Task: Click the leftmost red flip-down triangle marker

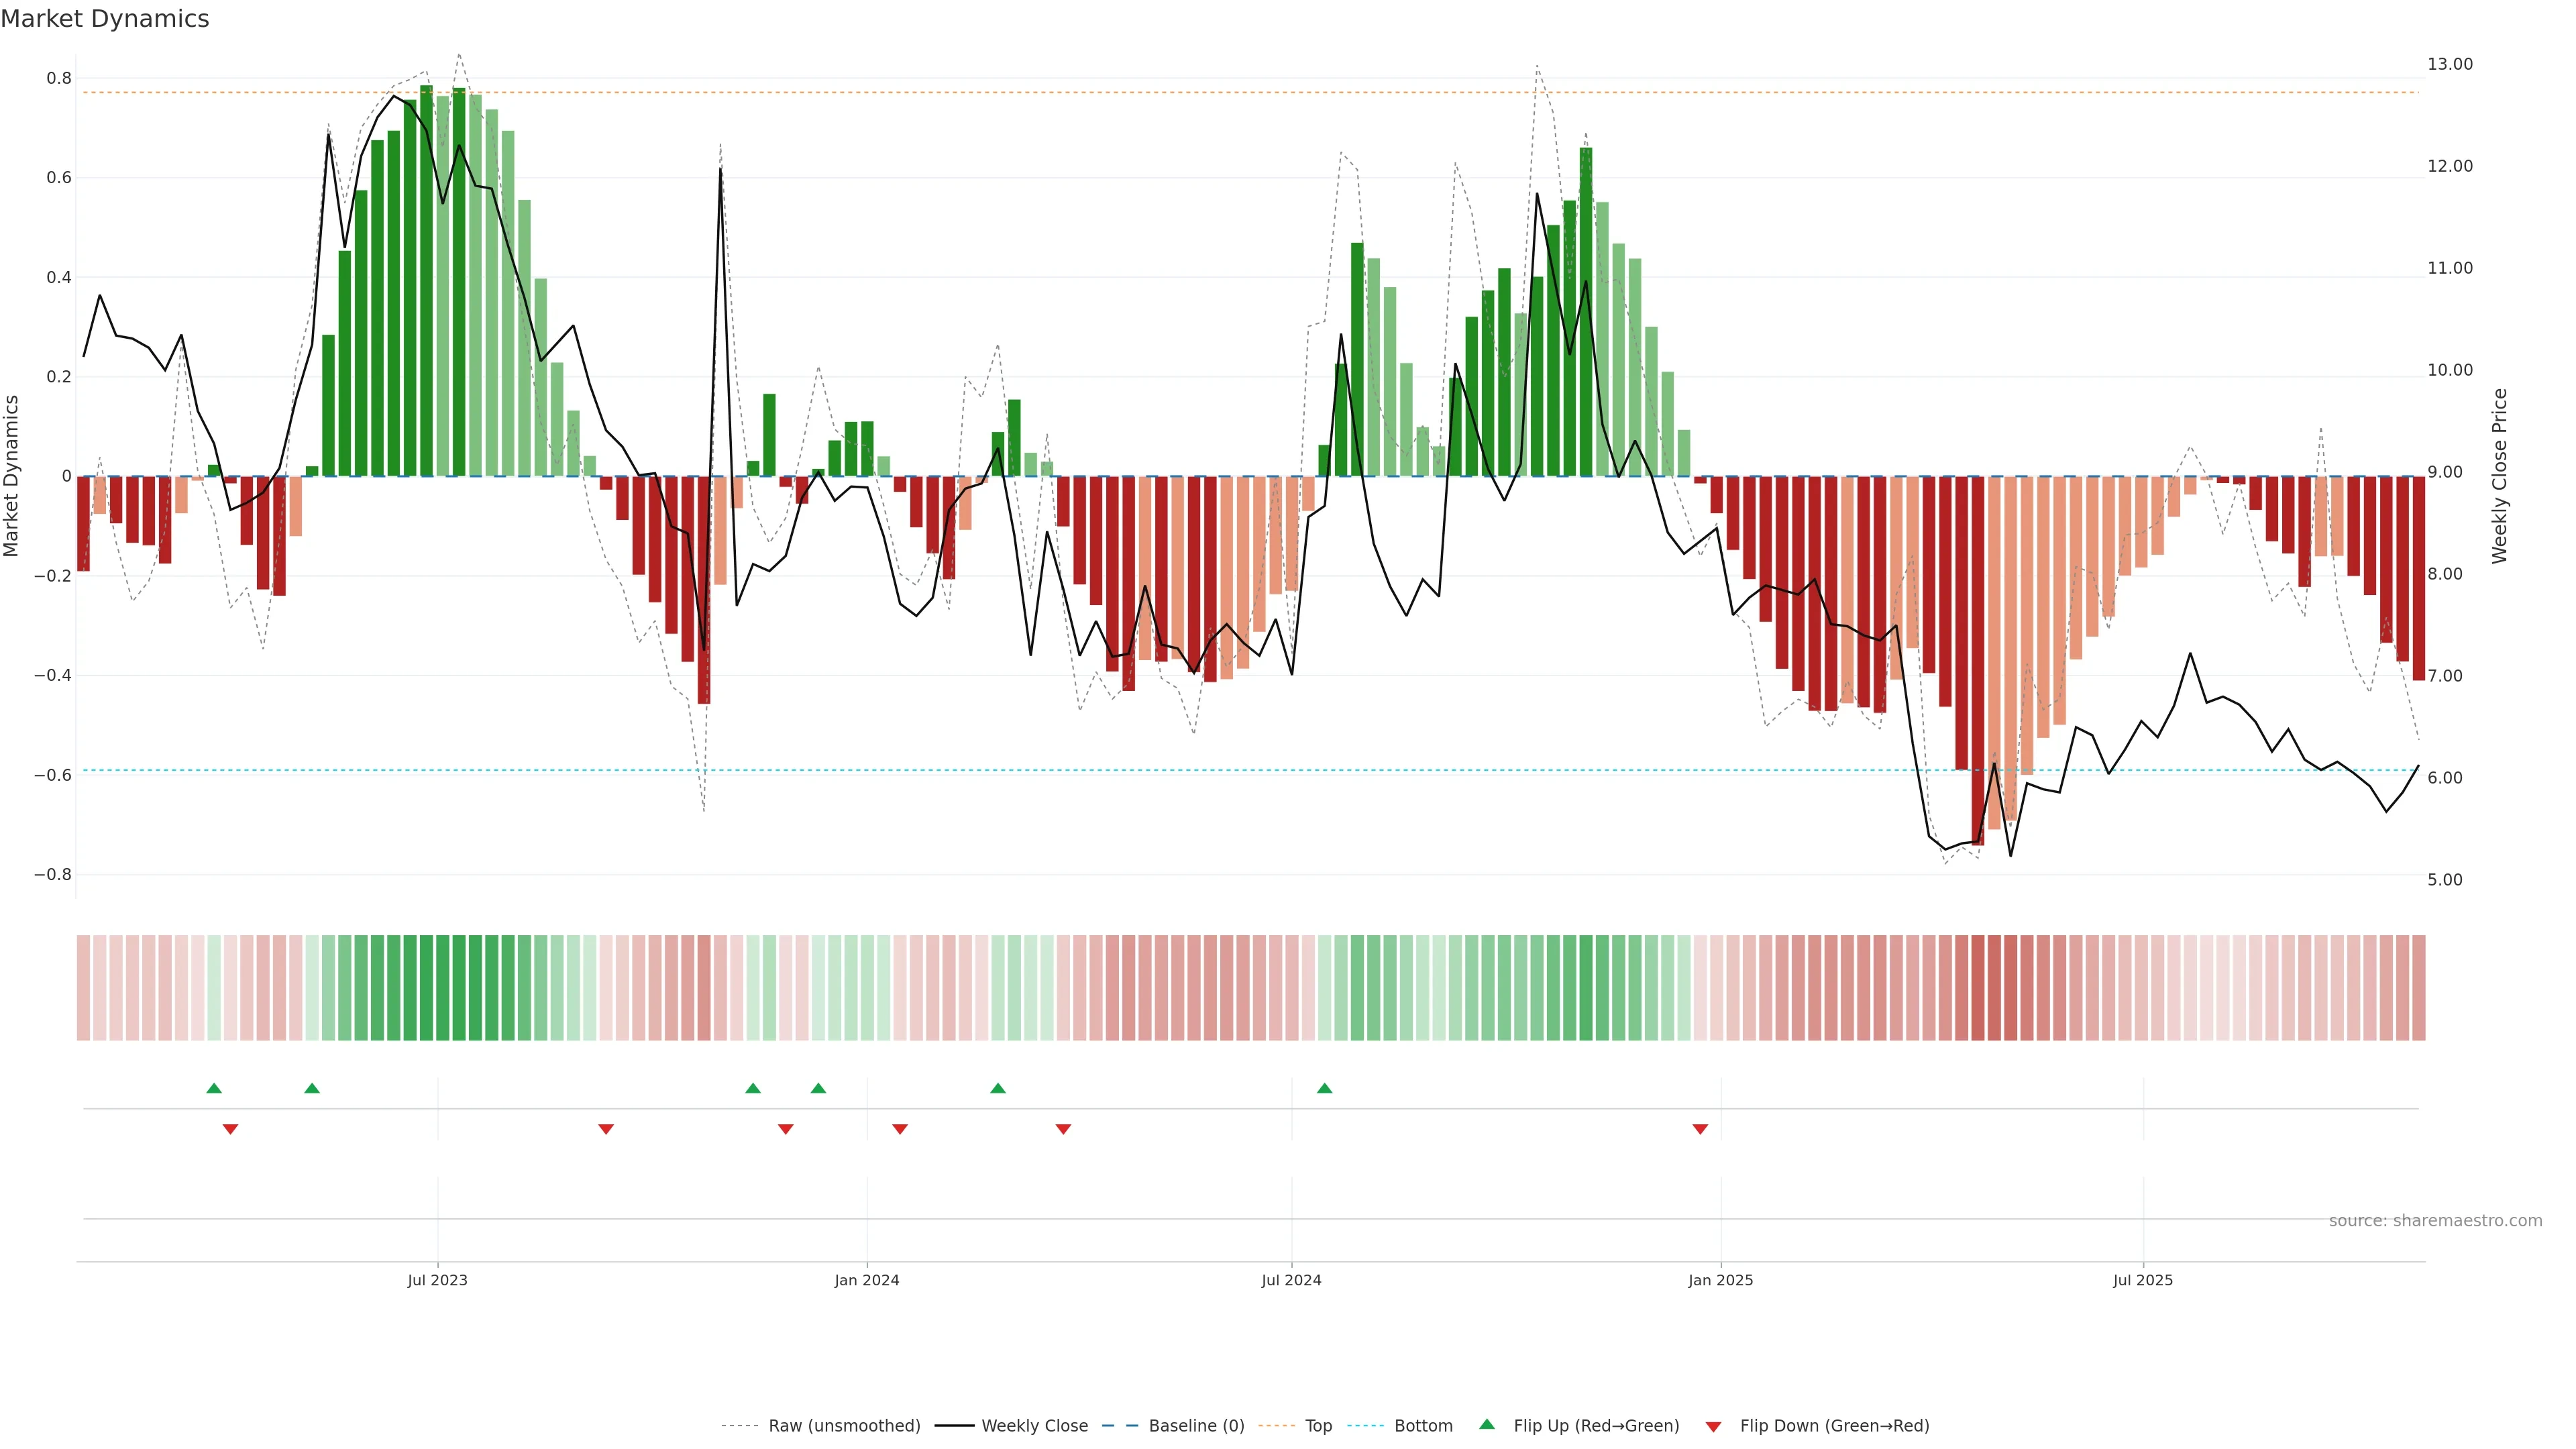Action: (x=230, y=1129)
